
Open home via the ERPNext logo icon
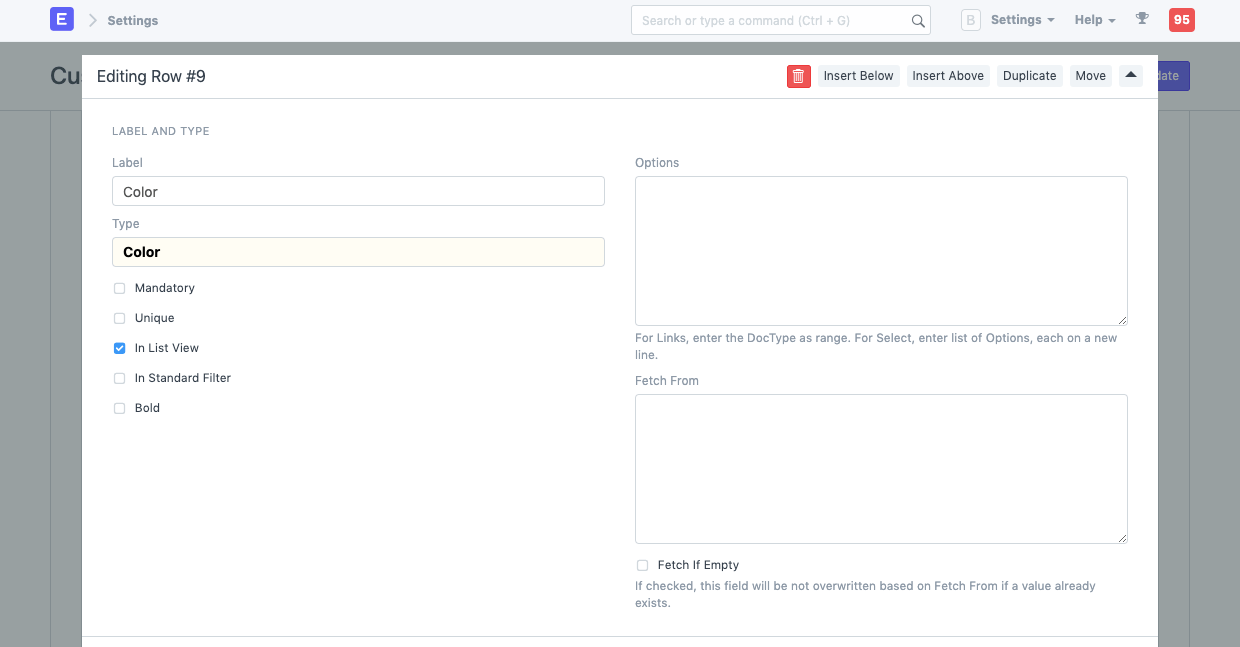[62, 19]
